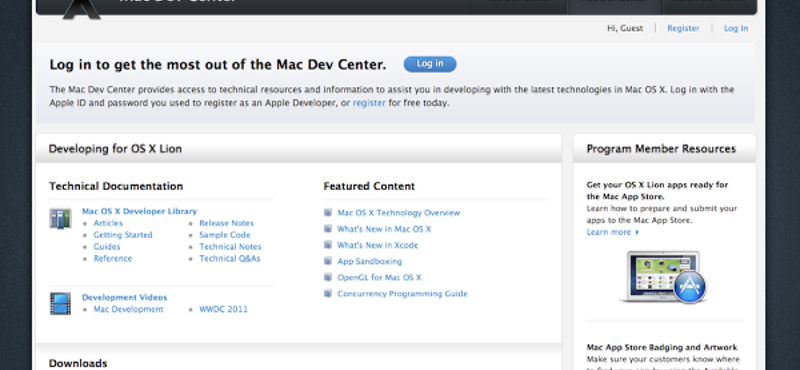Open the Guides link

pyautogui.click(x=107, y=246)
